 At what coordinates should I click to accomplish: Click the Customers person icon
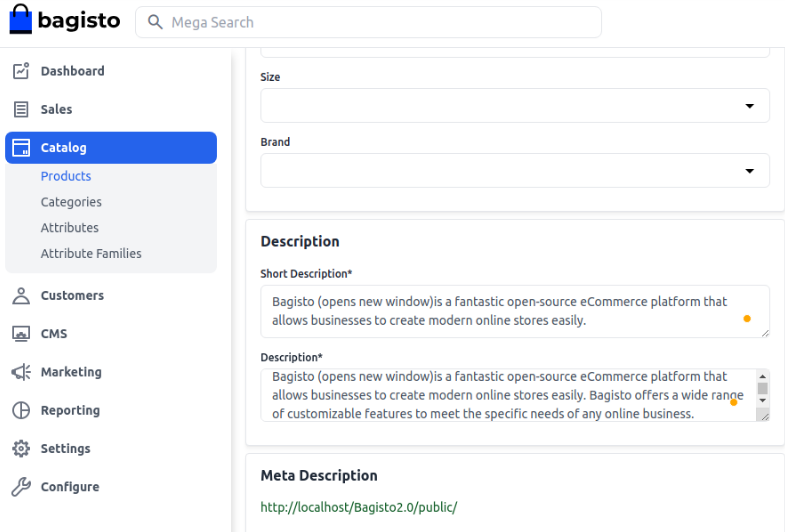click(x=21, y=296)
